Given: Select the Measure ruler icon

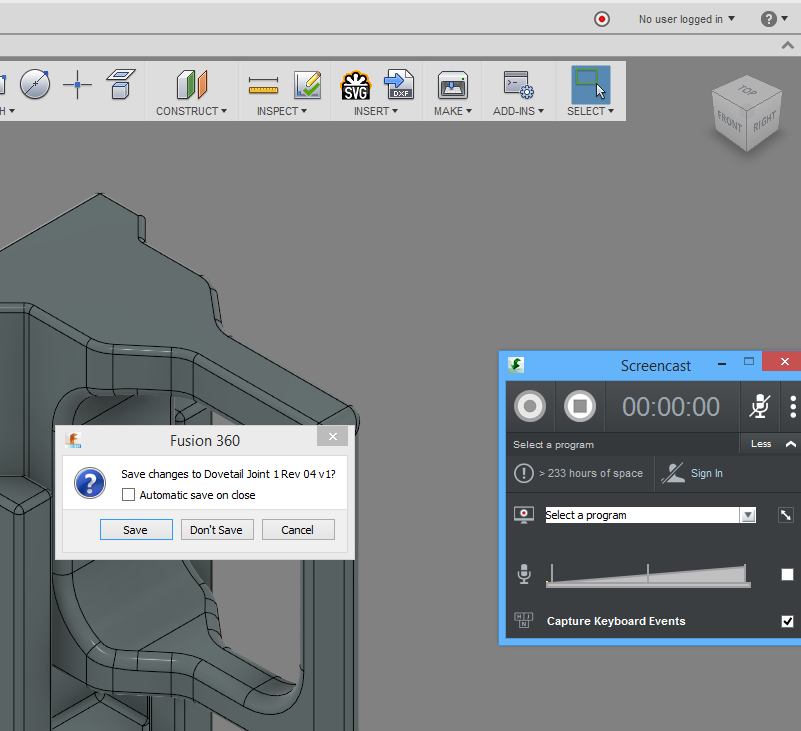Looking at the screenshot, I should pos(263,85).
